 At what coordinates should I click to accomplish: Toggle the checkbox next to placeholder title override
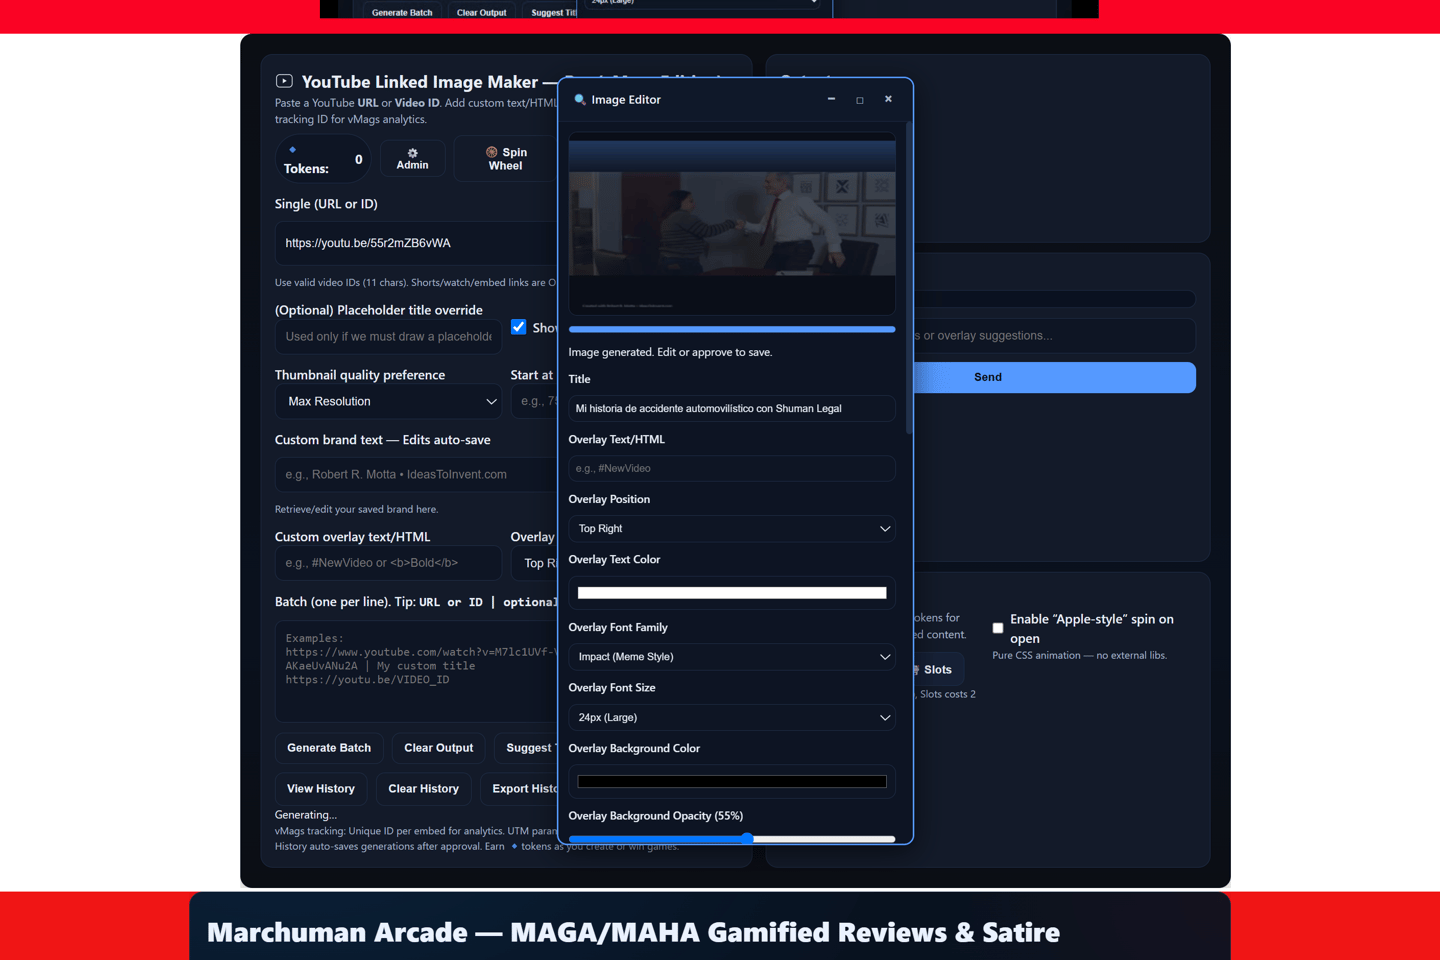click(519, 327)
